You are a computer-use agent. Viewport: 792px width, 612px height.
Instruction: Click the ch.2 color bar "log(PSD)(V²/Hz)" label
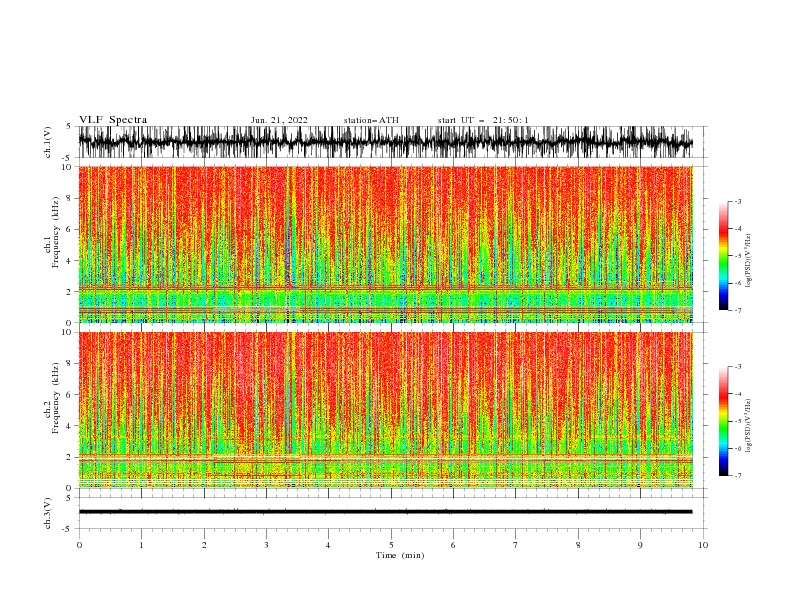click(x=748, y=426)
